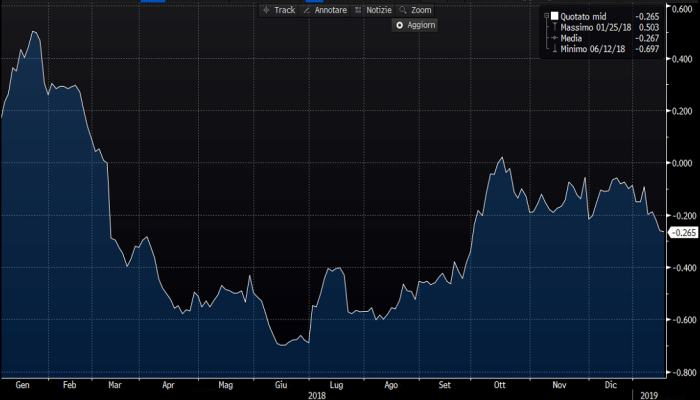Collapse the legend using its small box
The image size is (700, 400).
tap(545, 15)
